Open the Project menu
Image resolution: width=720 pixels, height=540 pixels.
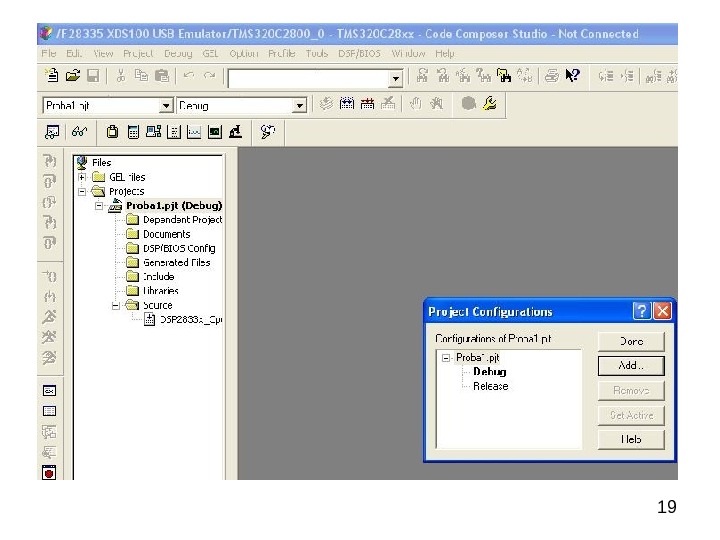point(138,54)
